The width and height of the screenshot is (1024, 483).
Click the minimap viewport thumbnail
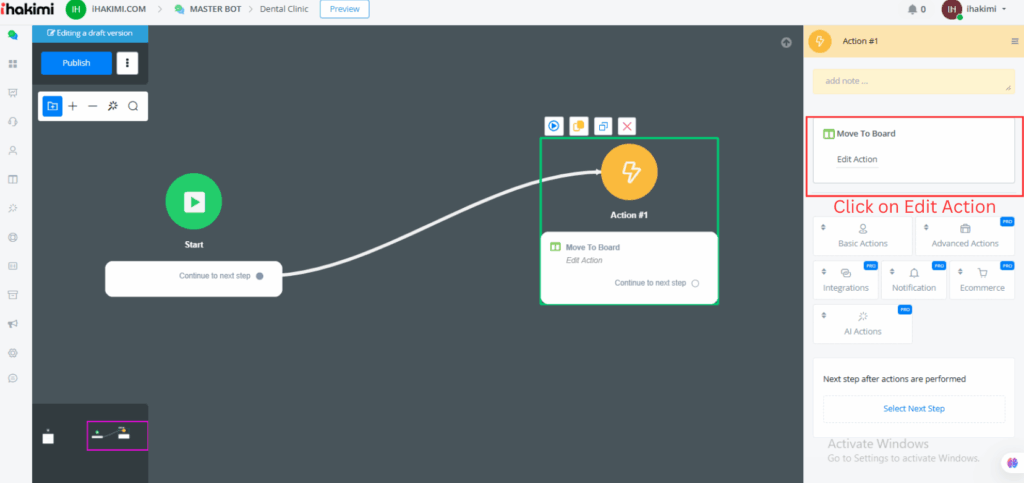tap(117, 434)
